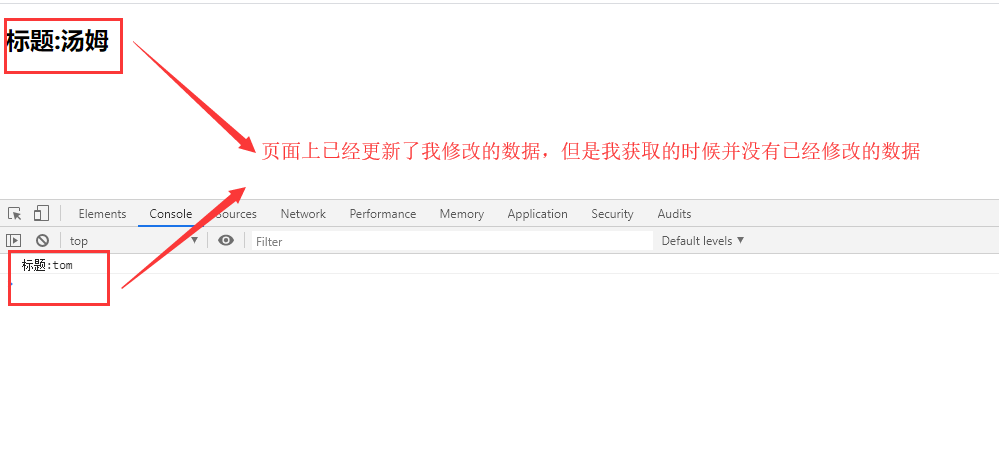Open the top context dropdown
This screenshot has height=450, width=999.
[x=134, y=240]
